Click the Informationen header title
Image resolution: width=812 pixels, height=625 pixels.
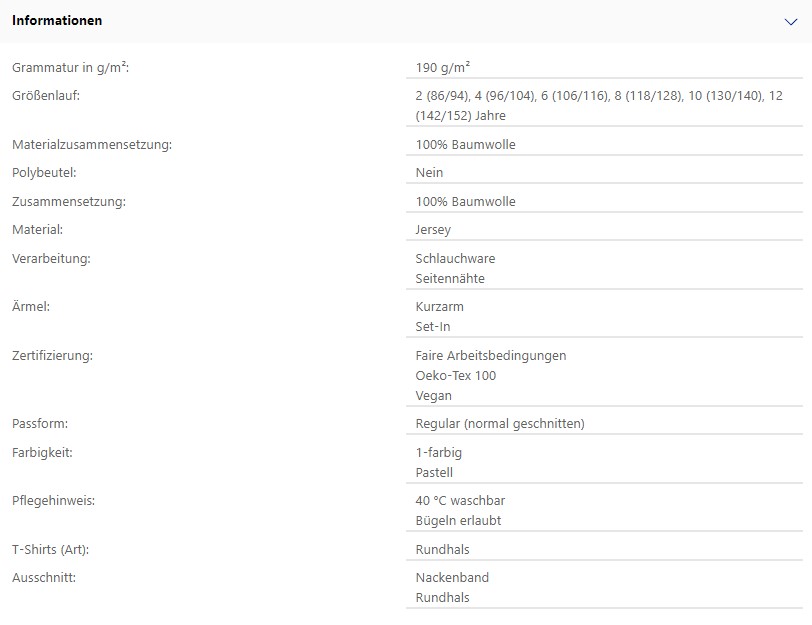[x=57, y=21]
